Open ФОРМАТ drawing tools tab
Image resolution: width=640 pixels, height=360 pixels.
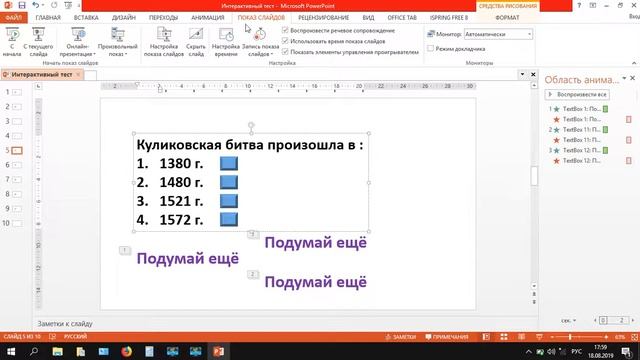(x=507, y=18)
